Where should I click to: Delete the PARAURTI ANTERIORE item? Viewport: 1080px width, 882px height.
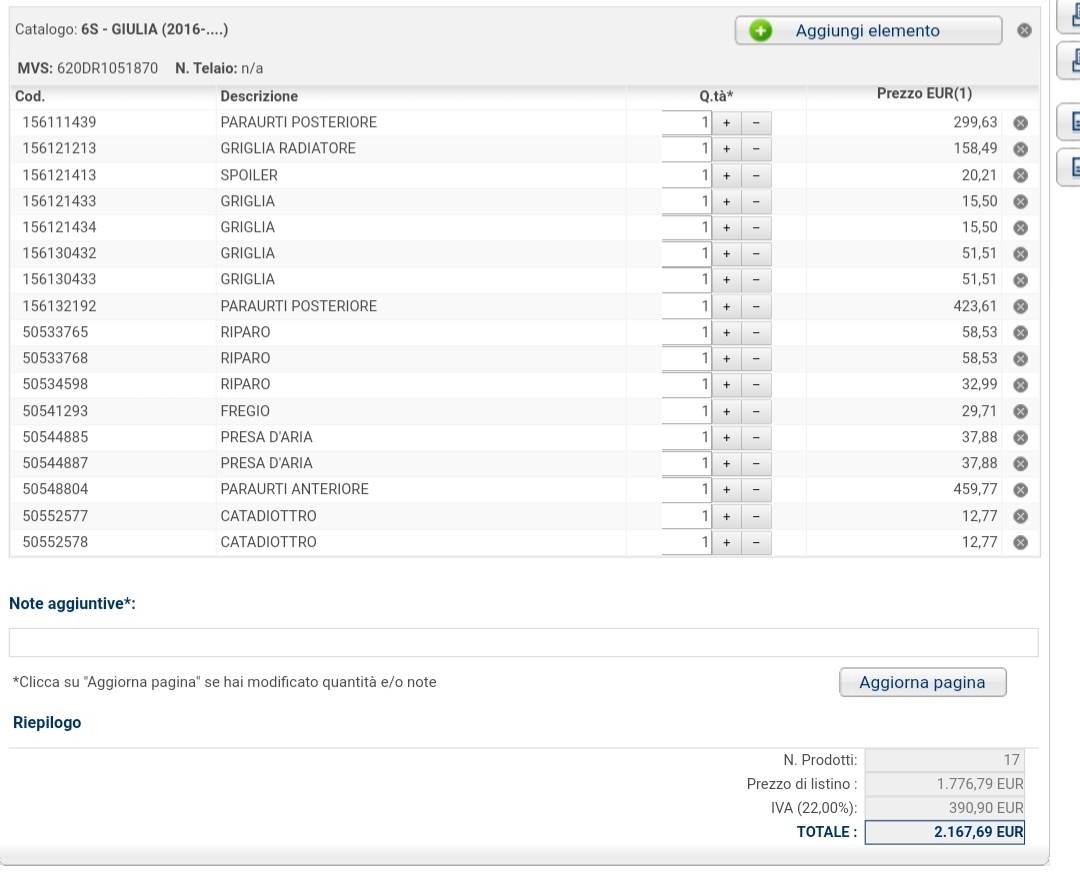point(1020,490)
